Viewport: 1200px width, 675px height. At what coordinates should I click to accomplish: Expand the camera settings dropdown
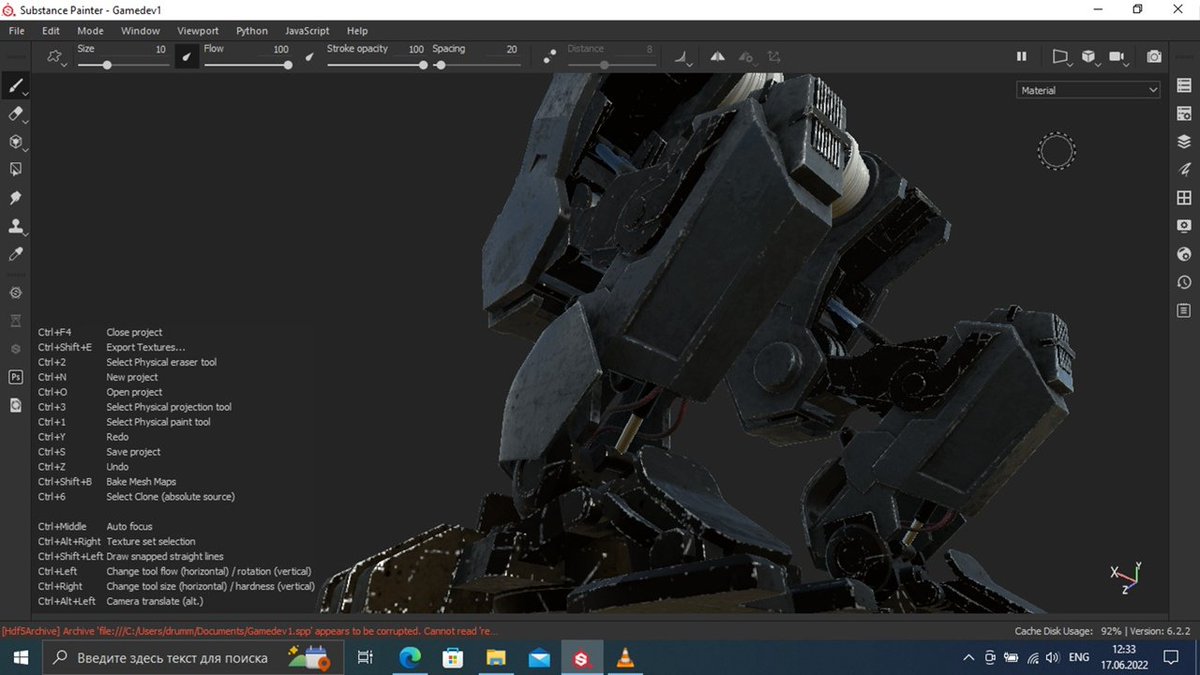click(1118, 57)
